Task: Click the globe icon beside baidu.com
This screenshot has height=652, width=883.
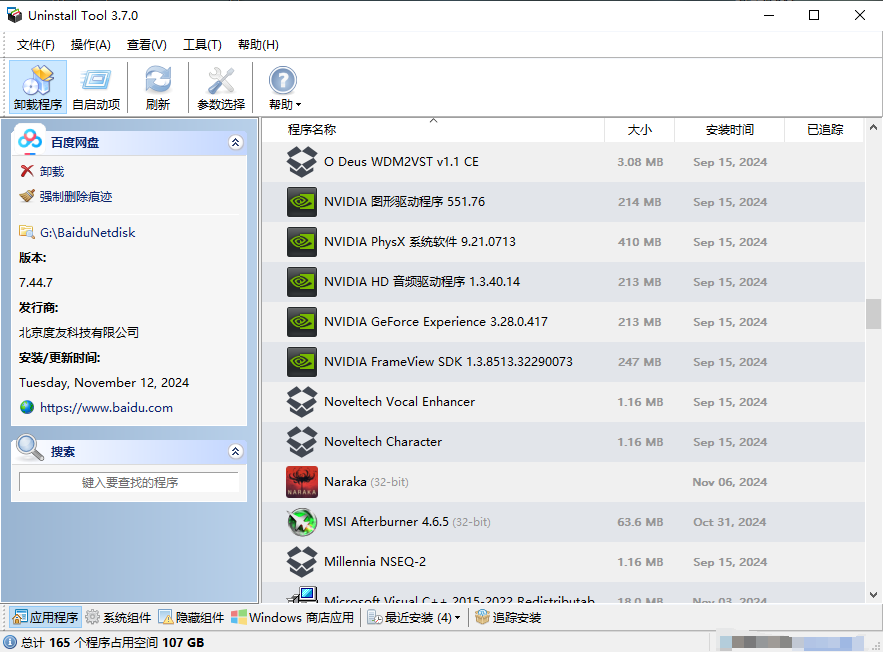Action: (26, 407)
